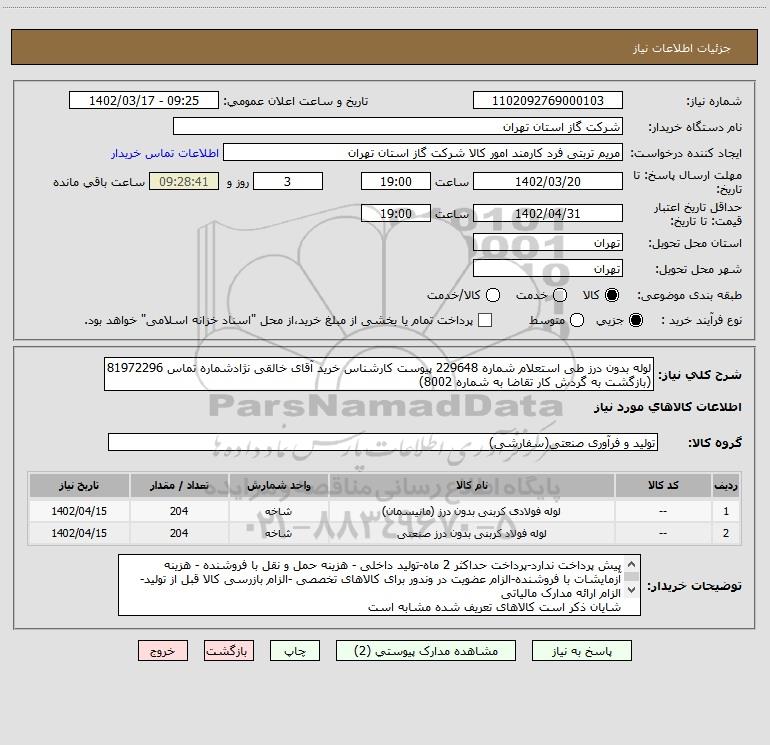
Task: Click the request creator name field
Action: pyautogui.click(x=423, y=153)
